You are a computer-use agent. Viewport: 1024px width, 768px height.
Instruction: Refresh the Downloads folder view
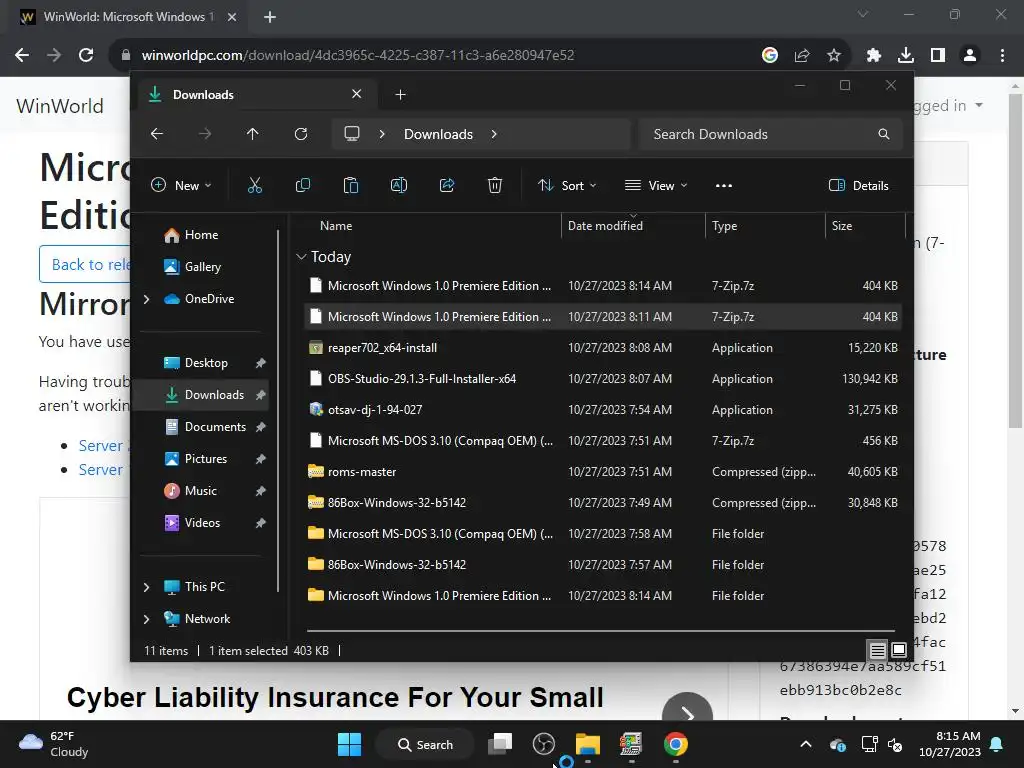pos(301,134)
